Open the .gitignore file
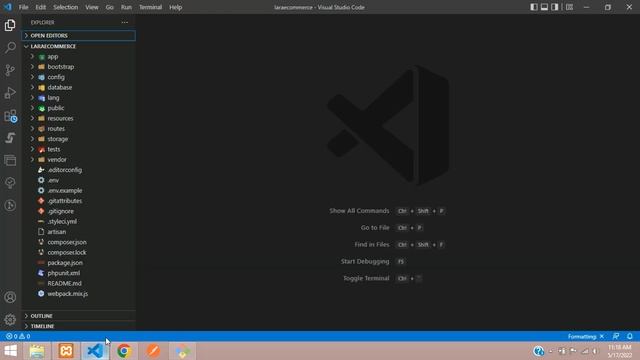The height and width of the screenshot is (360, 640). [x=78, y=211]
